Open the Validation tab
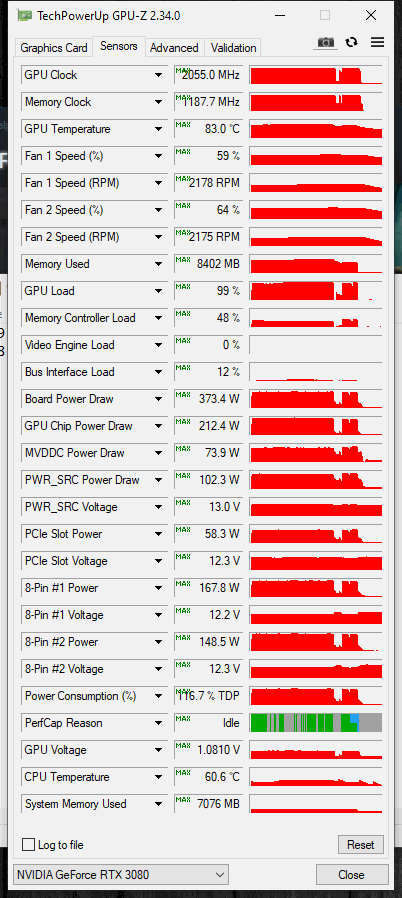This screenshot has height=898, width=402. coord(233,48)
